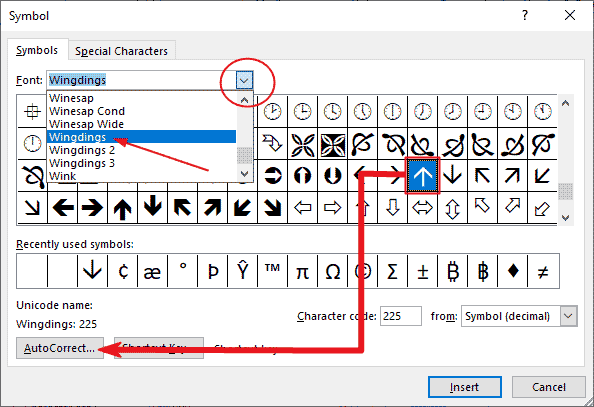The image size is (594, 407).
Task: Pick the Omega symbol from recent symbols
Action: 333,271
